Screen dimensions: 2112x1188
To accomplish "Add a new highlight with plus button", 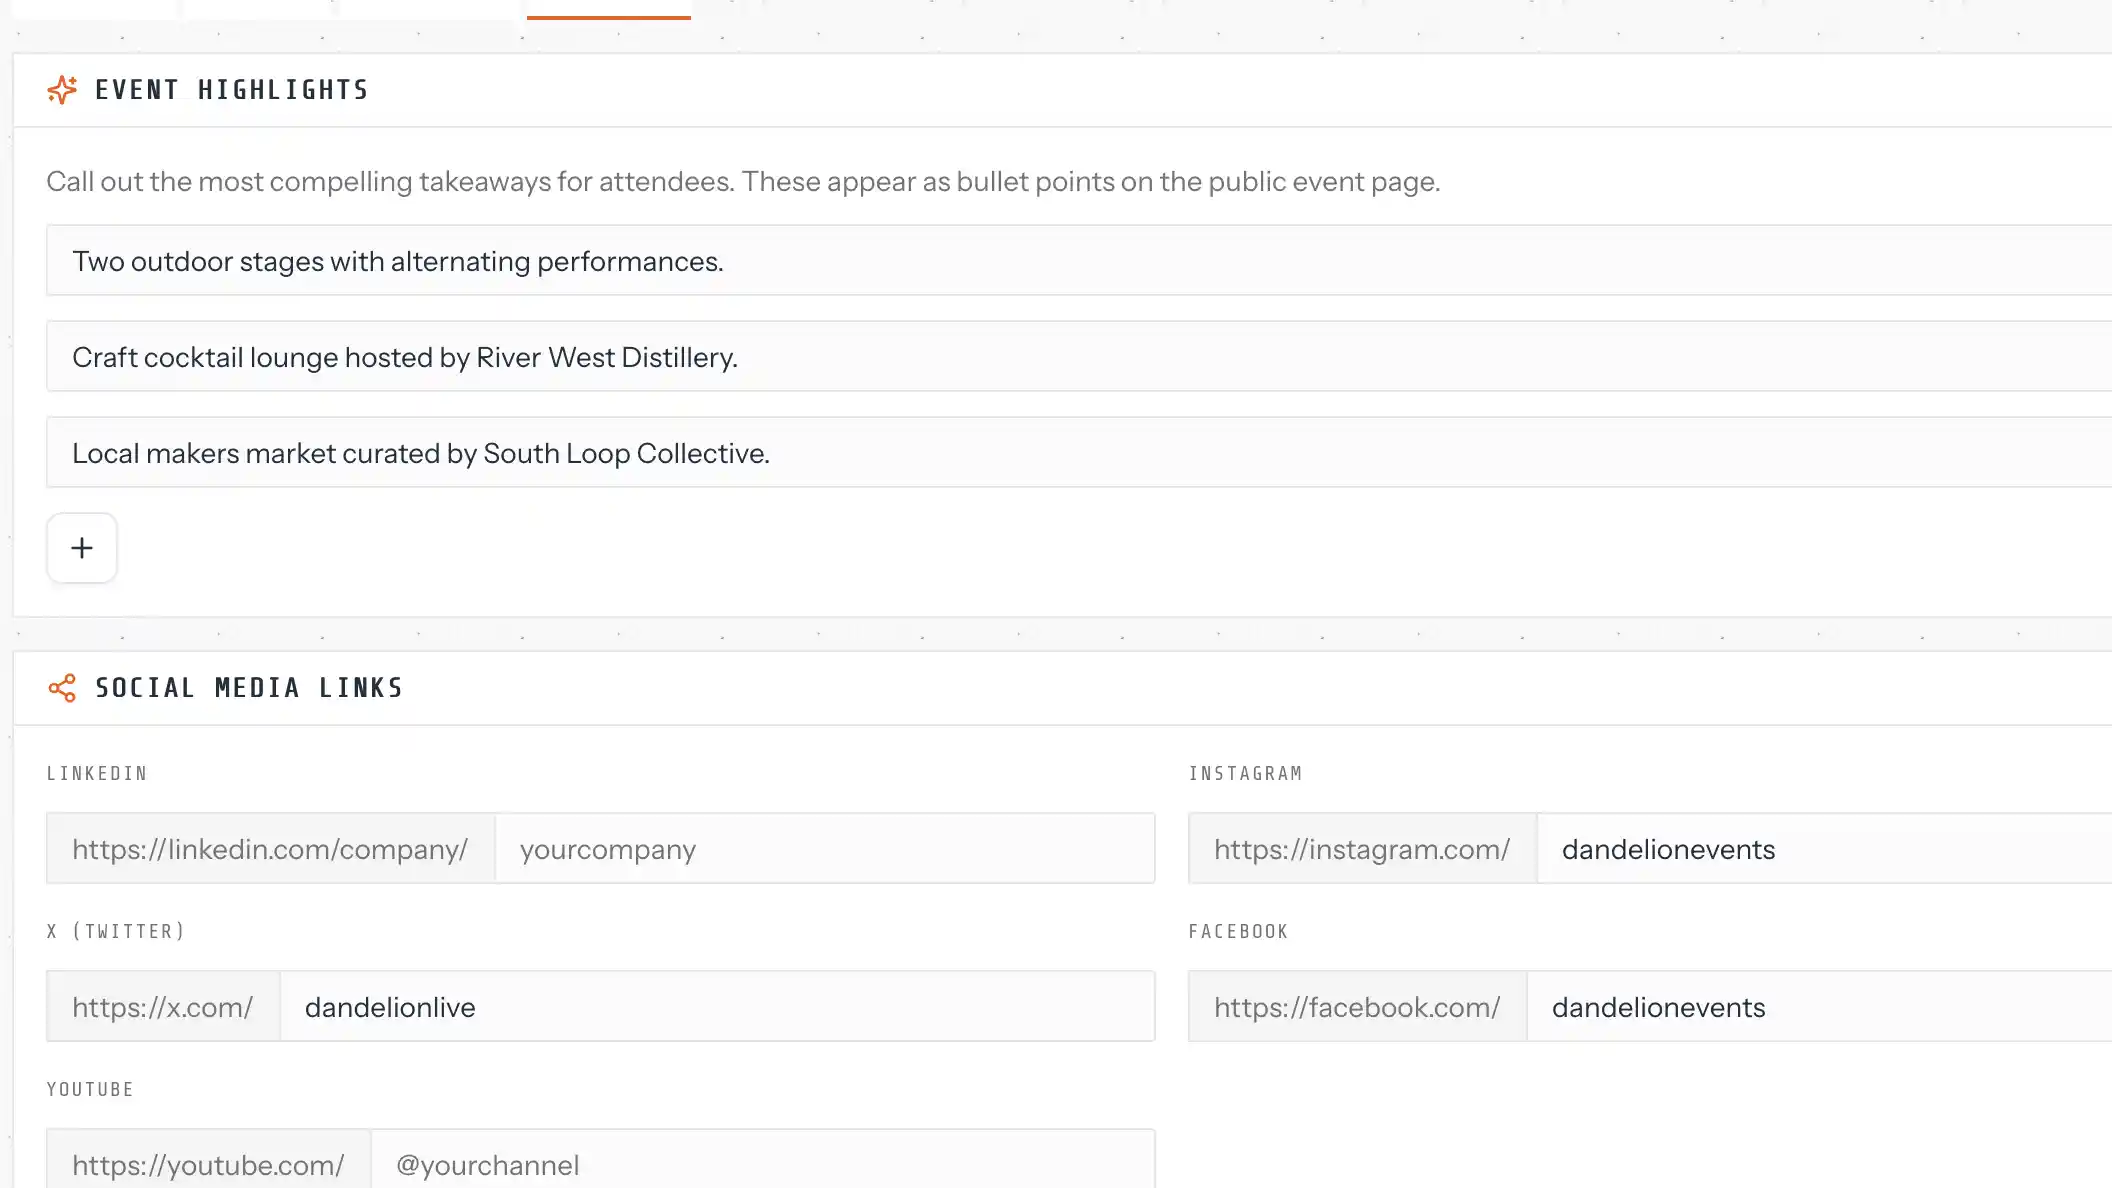I will click(82, 548).
